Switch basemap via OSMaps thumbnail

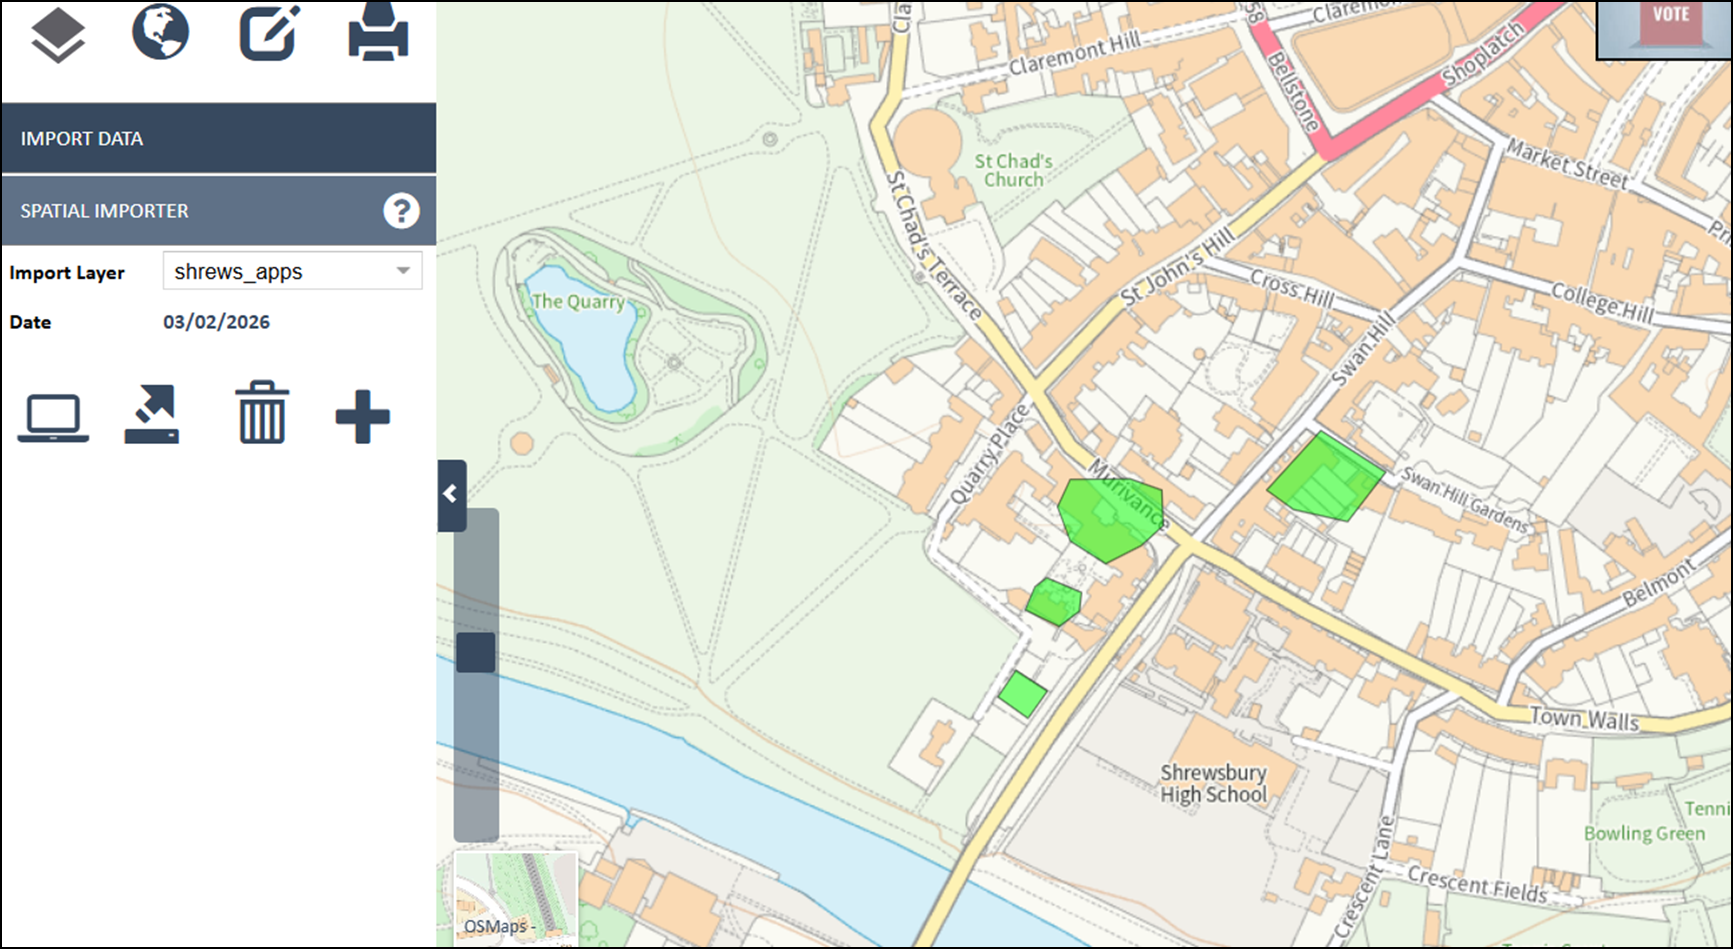click(x=515, y=896)
